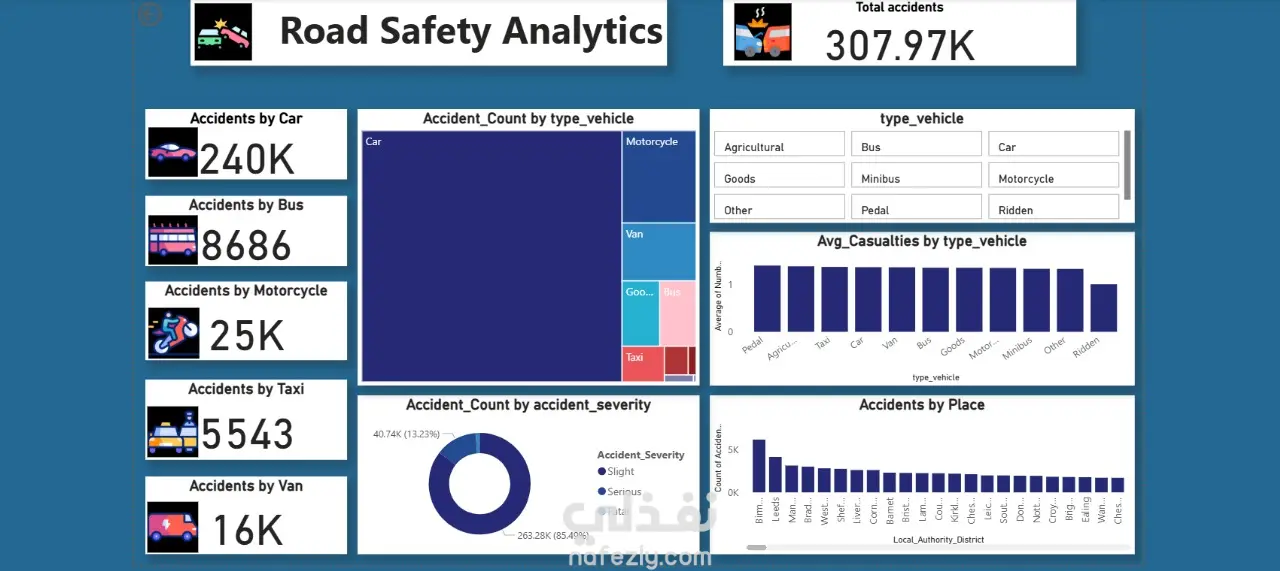Click the van icon in Accidents by Van
The height and width of the screenshot is (571, 1280).
pyautogui.click(x=173, y=527)
